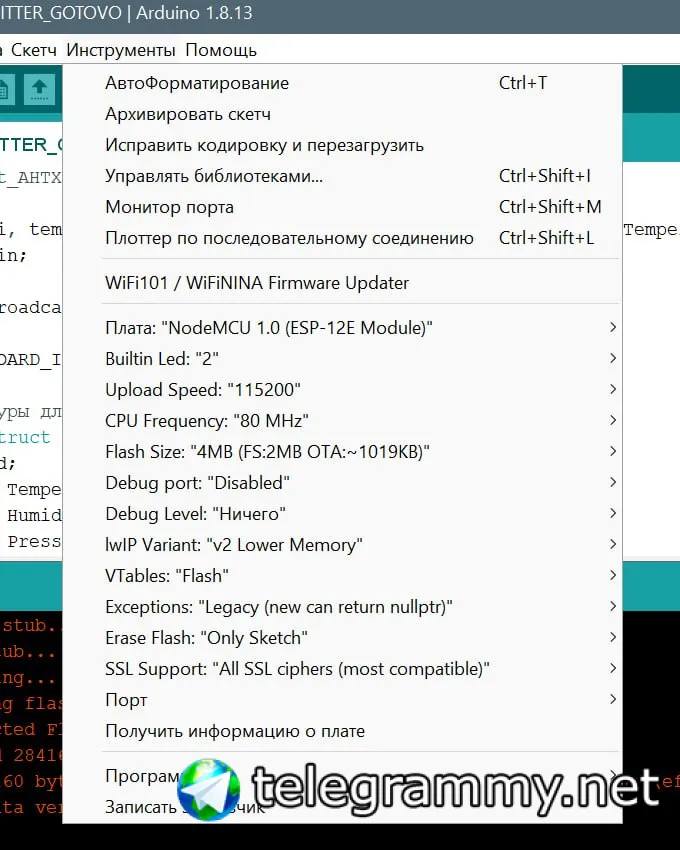
Task: Open the Инструменты menu
Action: 120,50
